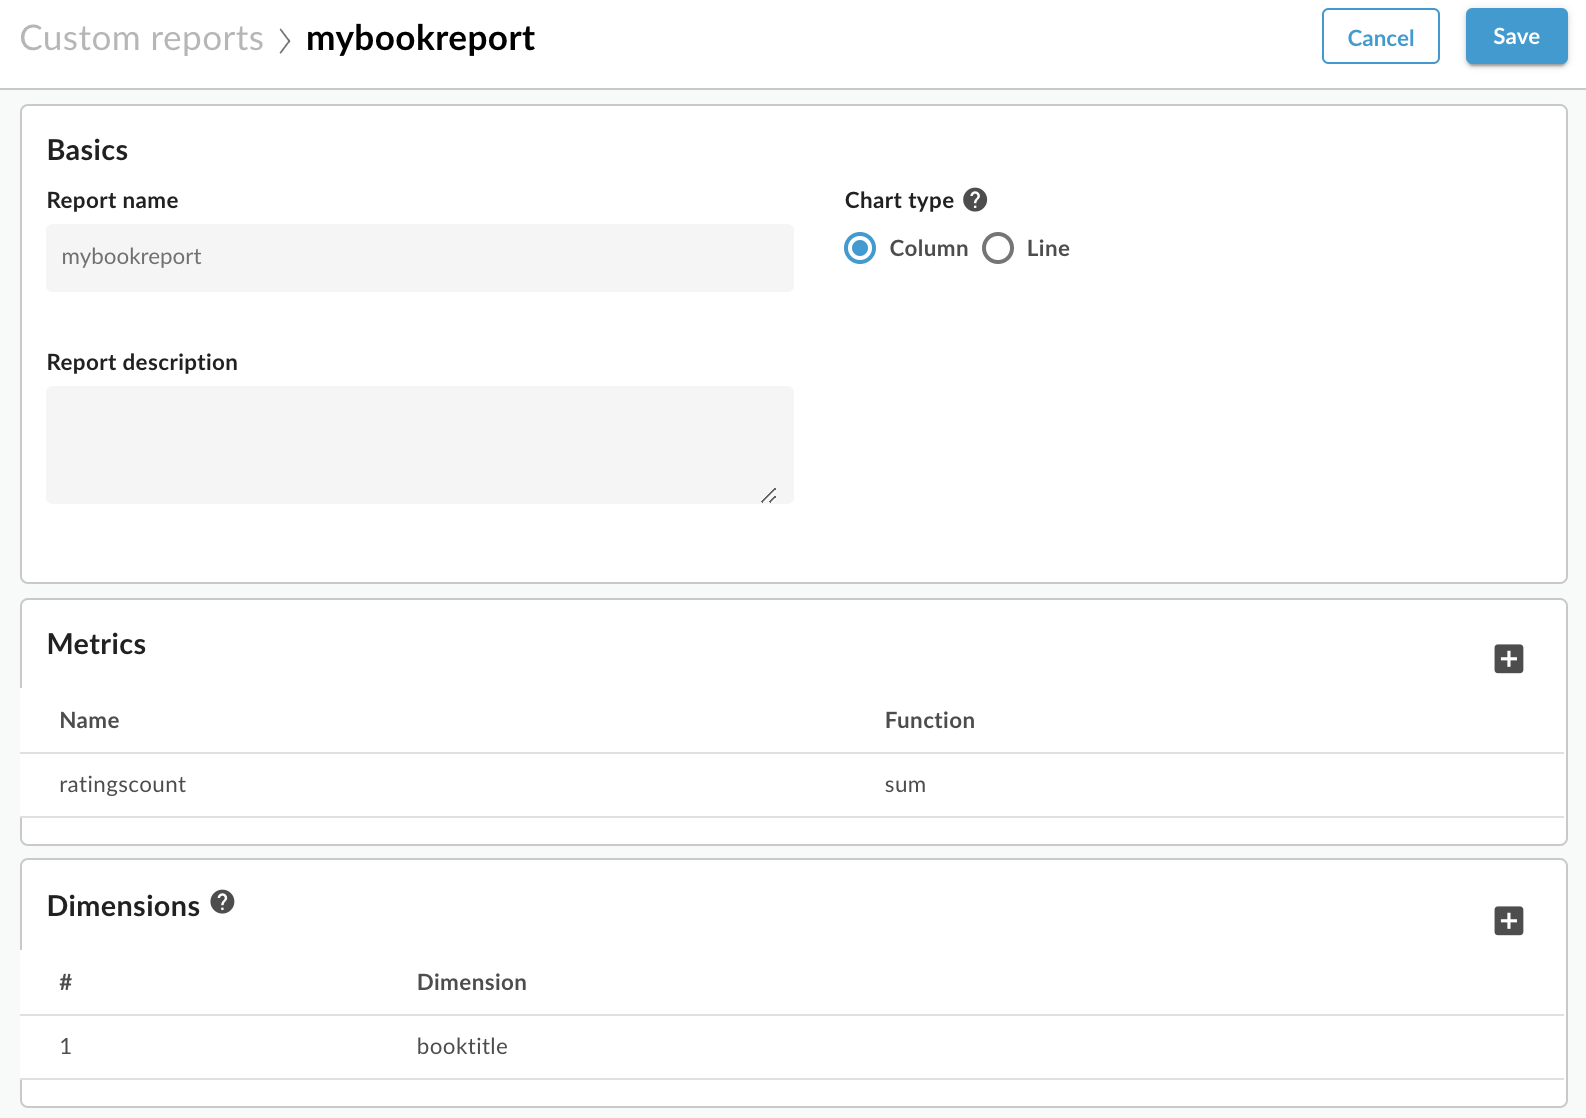Click the Function column header
Screen dimensions: 1586x1118
click(x=929, y=721)
